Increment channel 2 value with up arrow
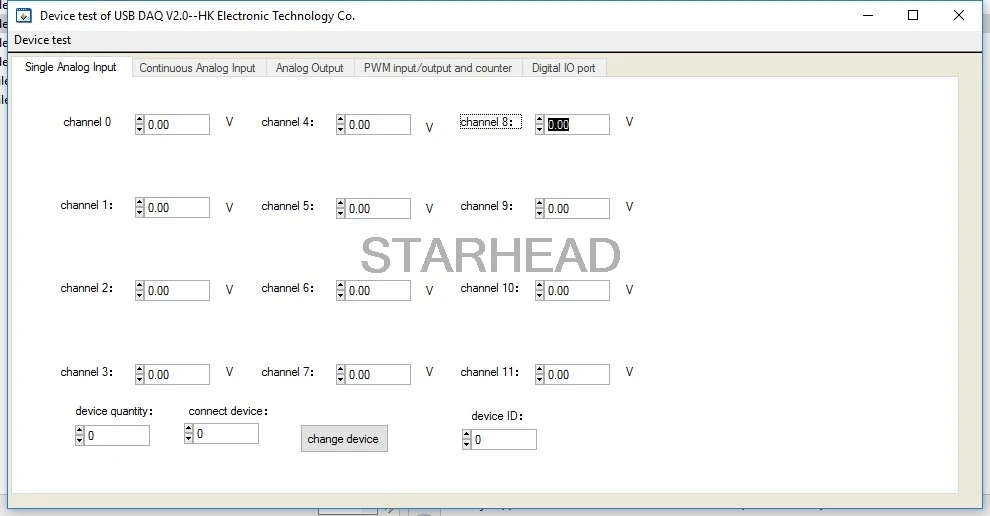The height and width of the screenshot is (516, 990). coord(140,285)
